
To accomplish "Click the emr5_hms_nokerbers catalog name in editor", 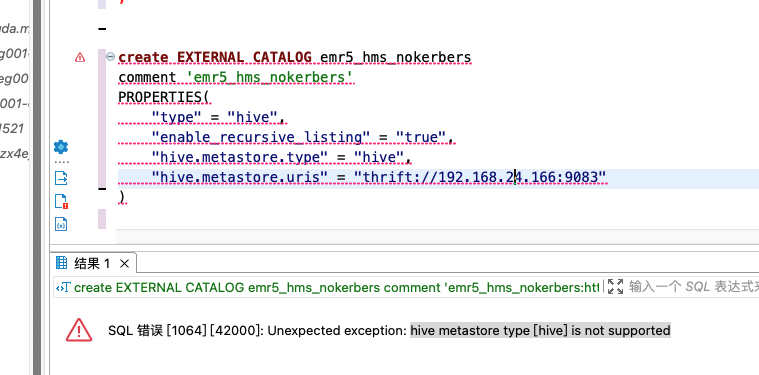I will tap(395, 57).
